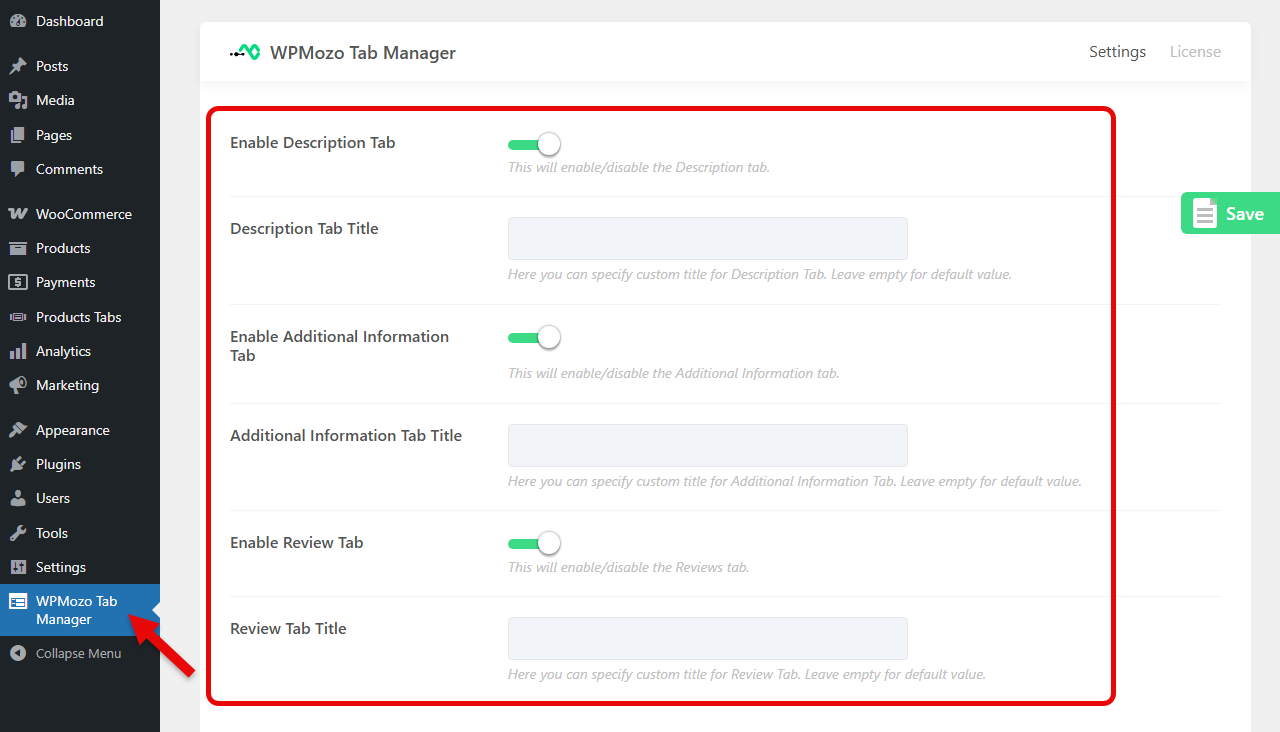Click the 'Enable Description Tab' label
This screenshot has height=732, width=1280.
click(313, 143)
